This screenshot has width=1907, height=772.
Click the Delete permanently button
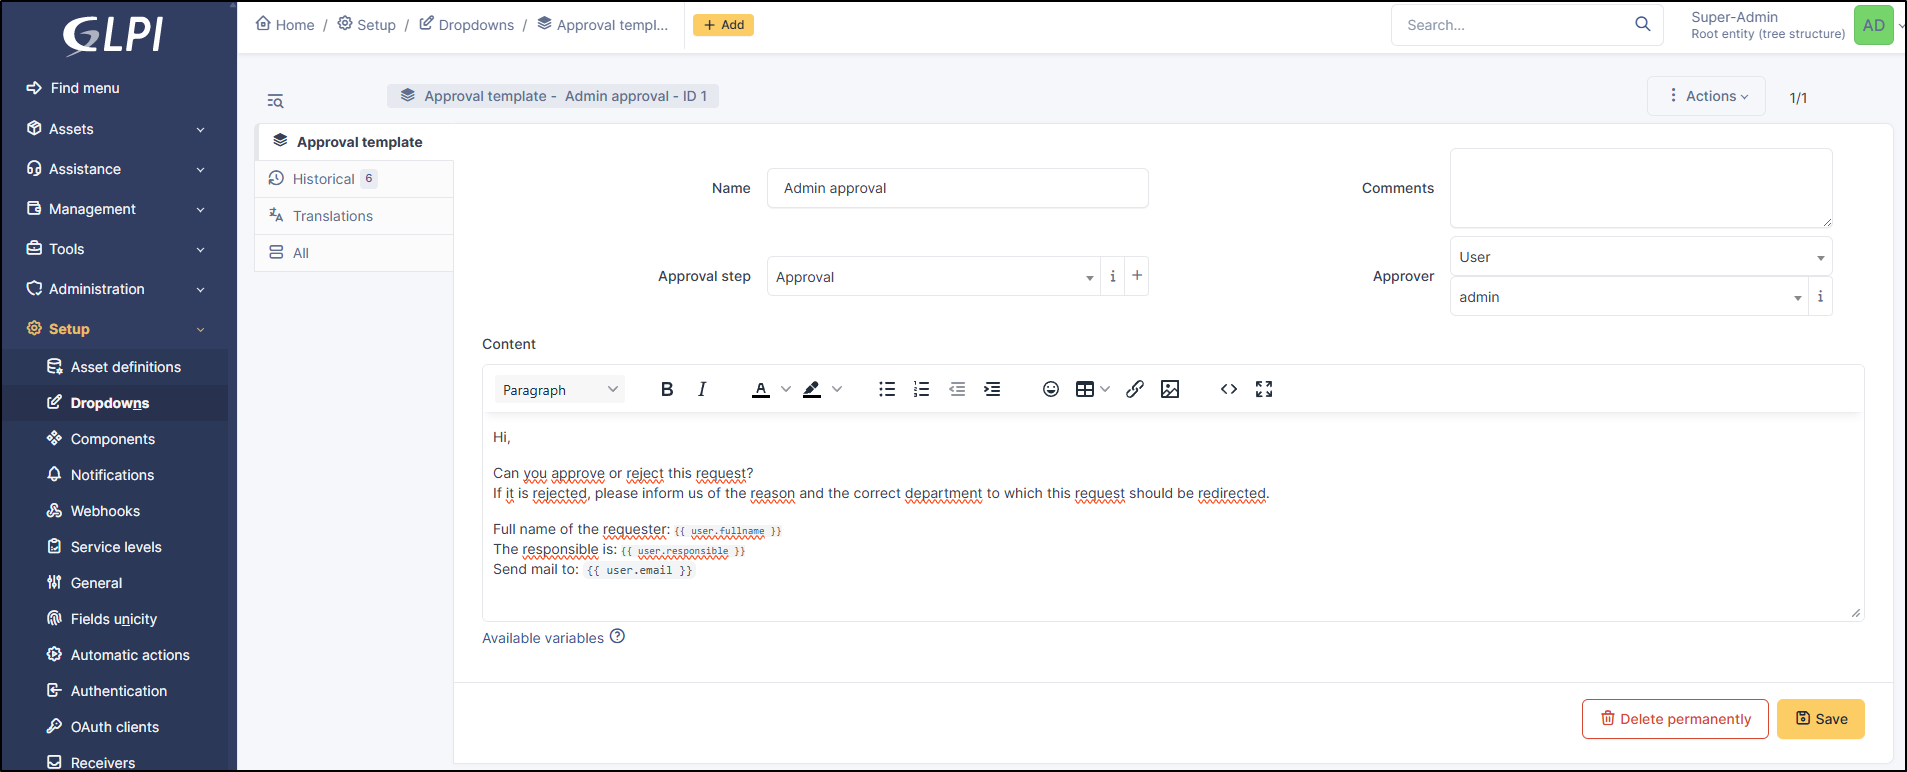[1675, 719]
